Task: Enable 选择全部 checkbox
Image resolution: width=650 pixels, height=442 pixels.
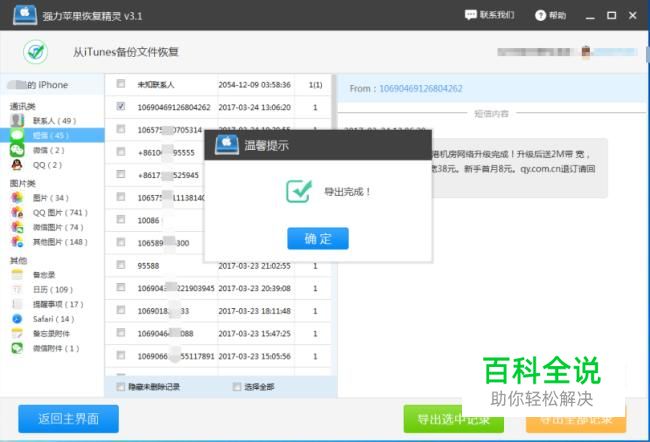Action: (x=237, y=387)
